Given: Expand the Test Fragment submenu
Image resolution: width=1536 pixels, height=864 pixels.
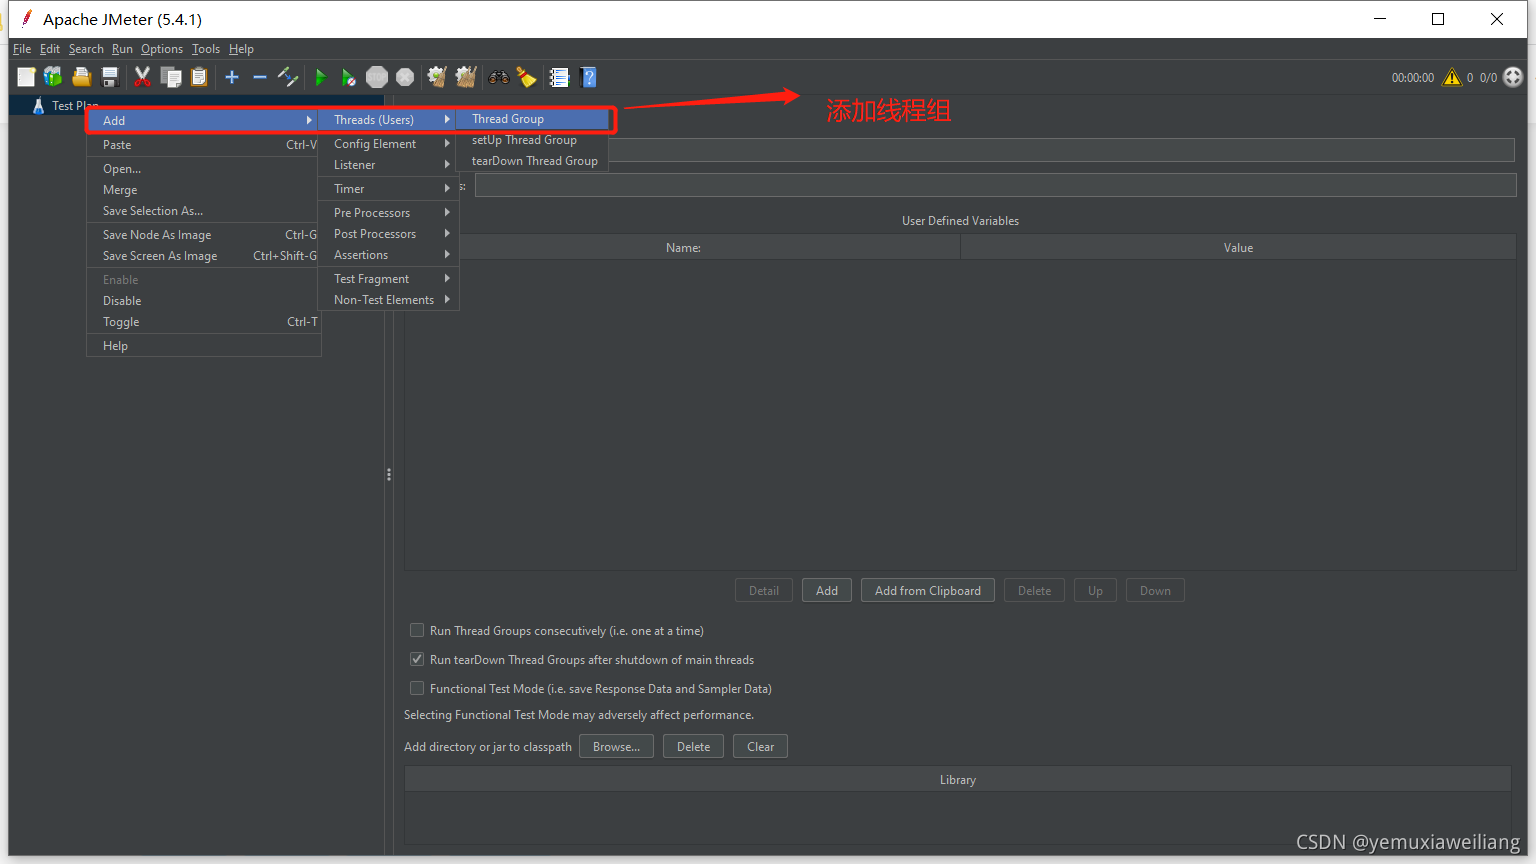Looking at the screenshot, I should pyautogui.click(x=388, y=279).
